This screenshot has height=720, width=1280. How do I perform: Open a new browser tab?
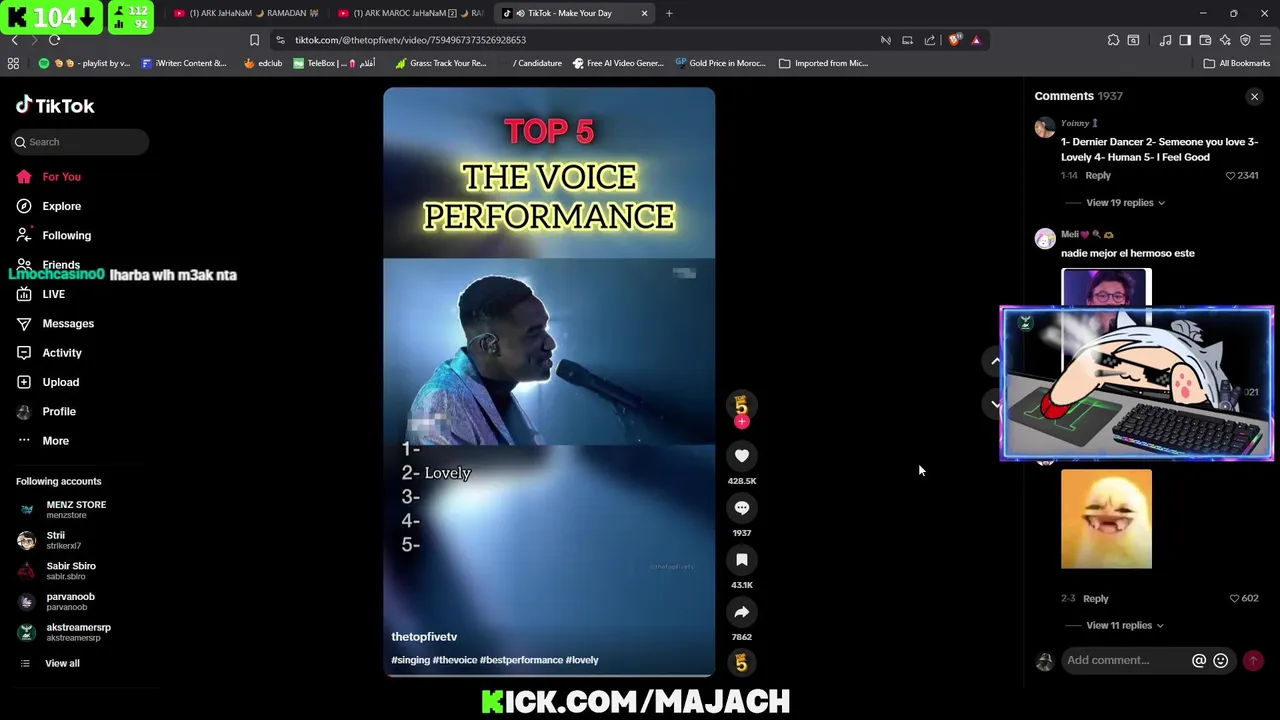[669, 13]
